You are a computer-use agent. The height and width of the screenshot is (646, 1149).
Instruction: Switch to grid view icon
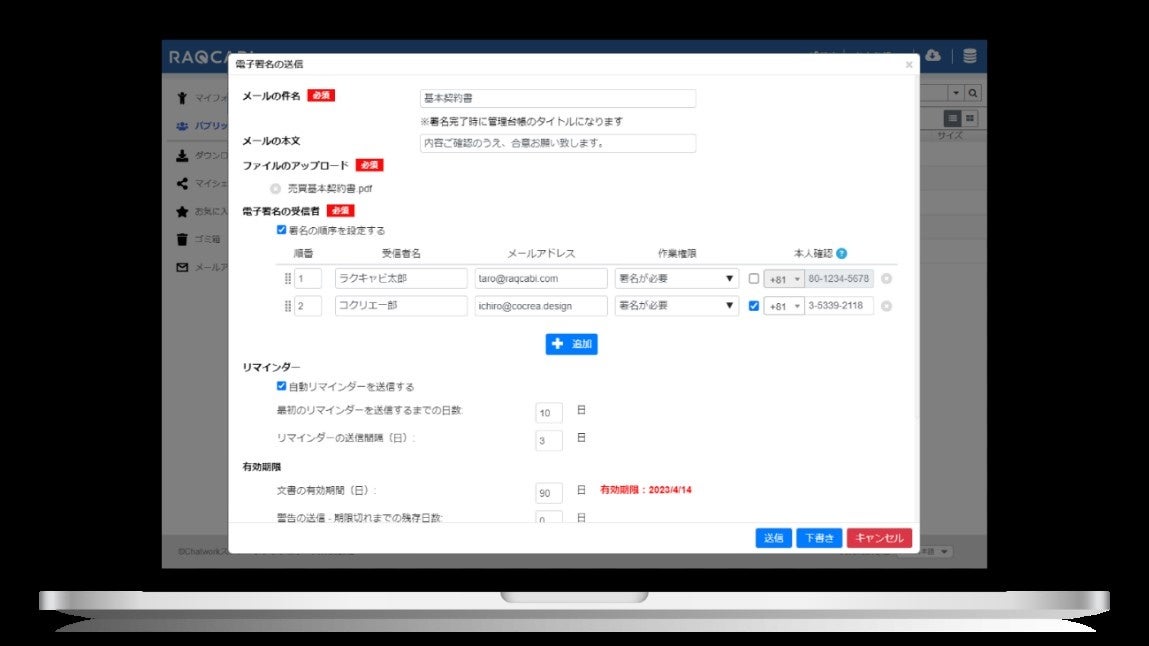[x=969, y=118]
